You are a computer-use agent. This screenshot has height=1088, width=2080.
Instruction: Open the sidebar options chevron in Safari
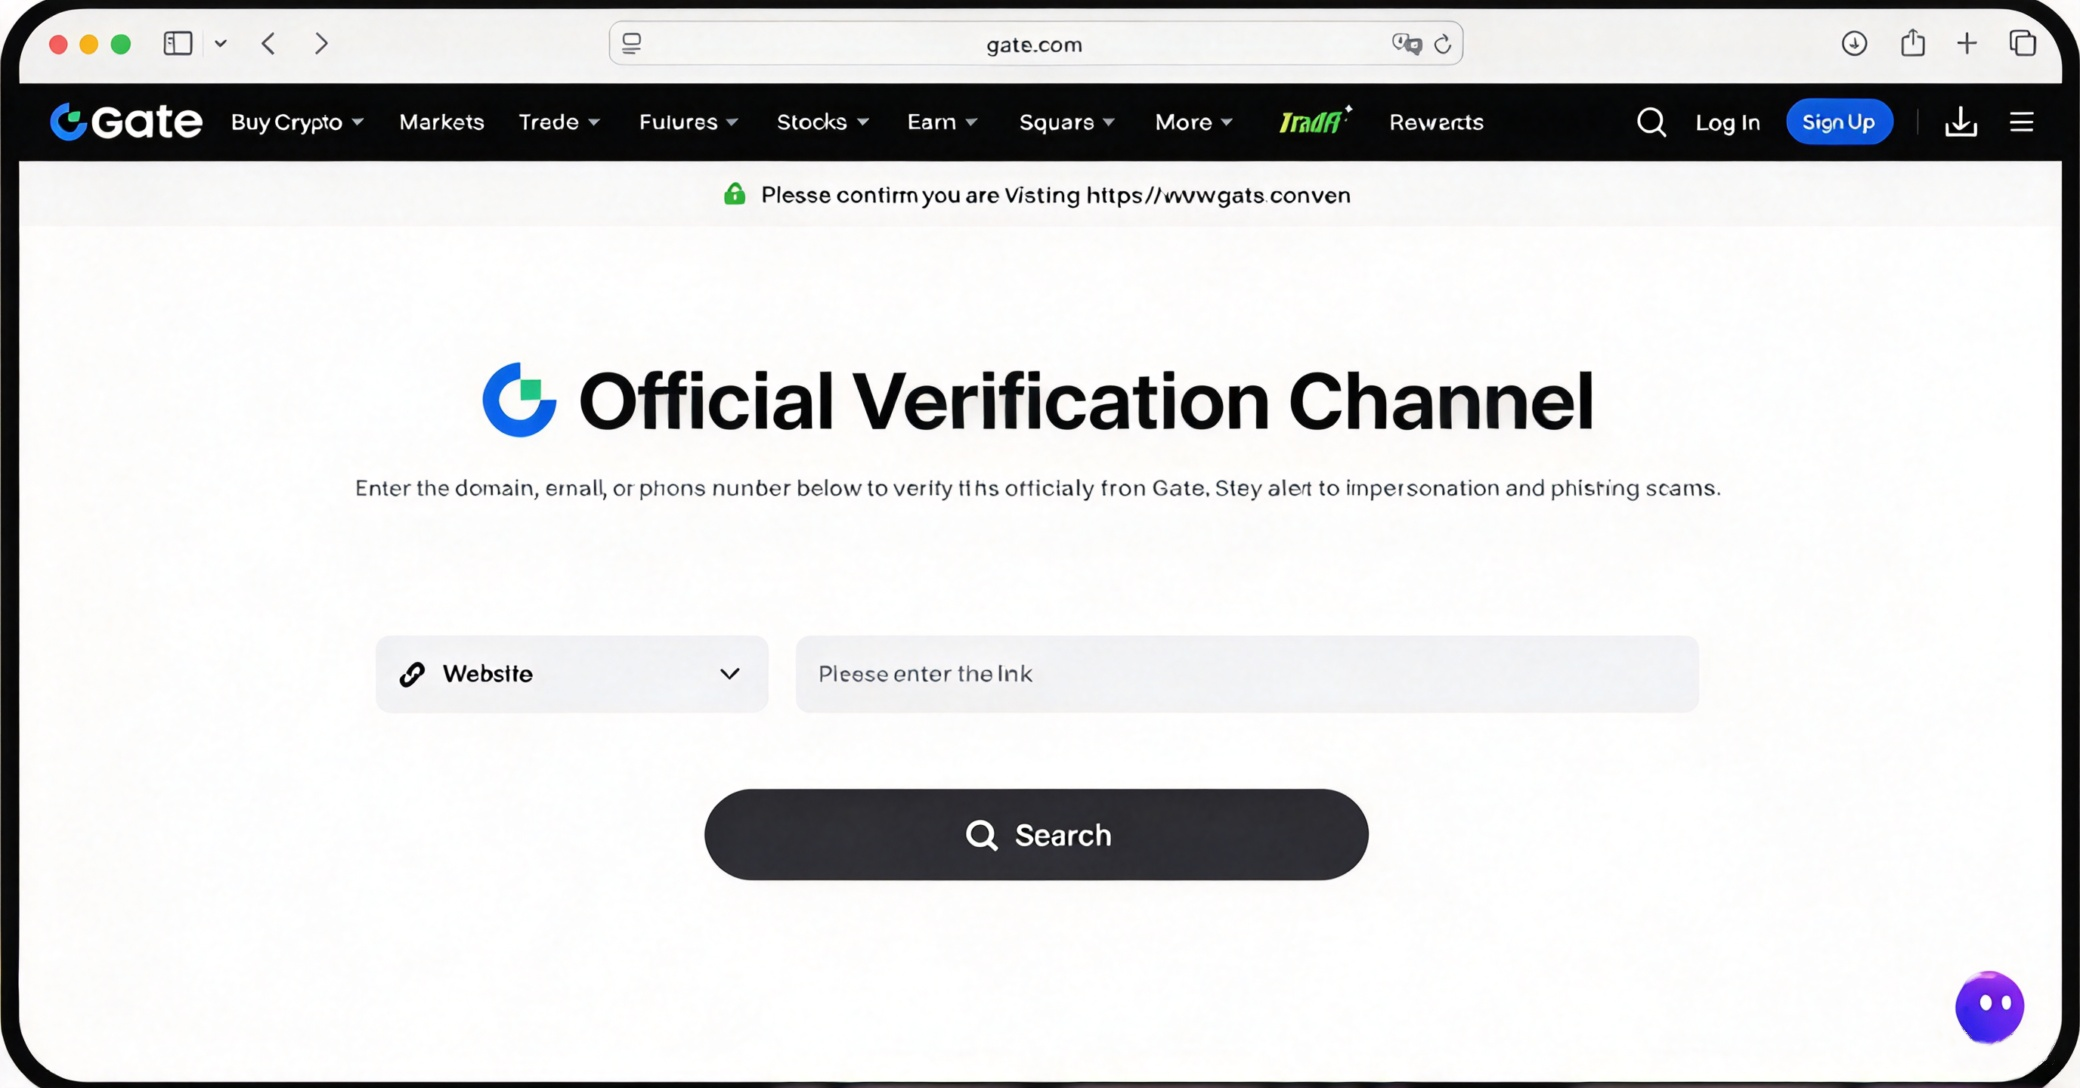tap(221, 43)
